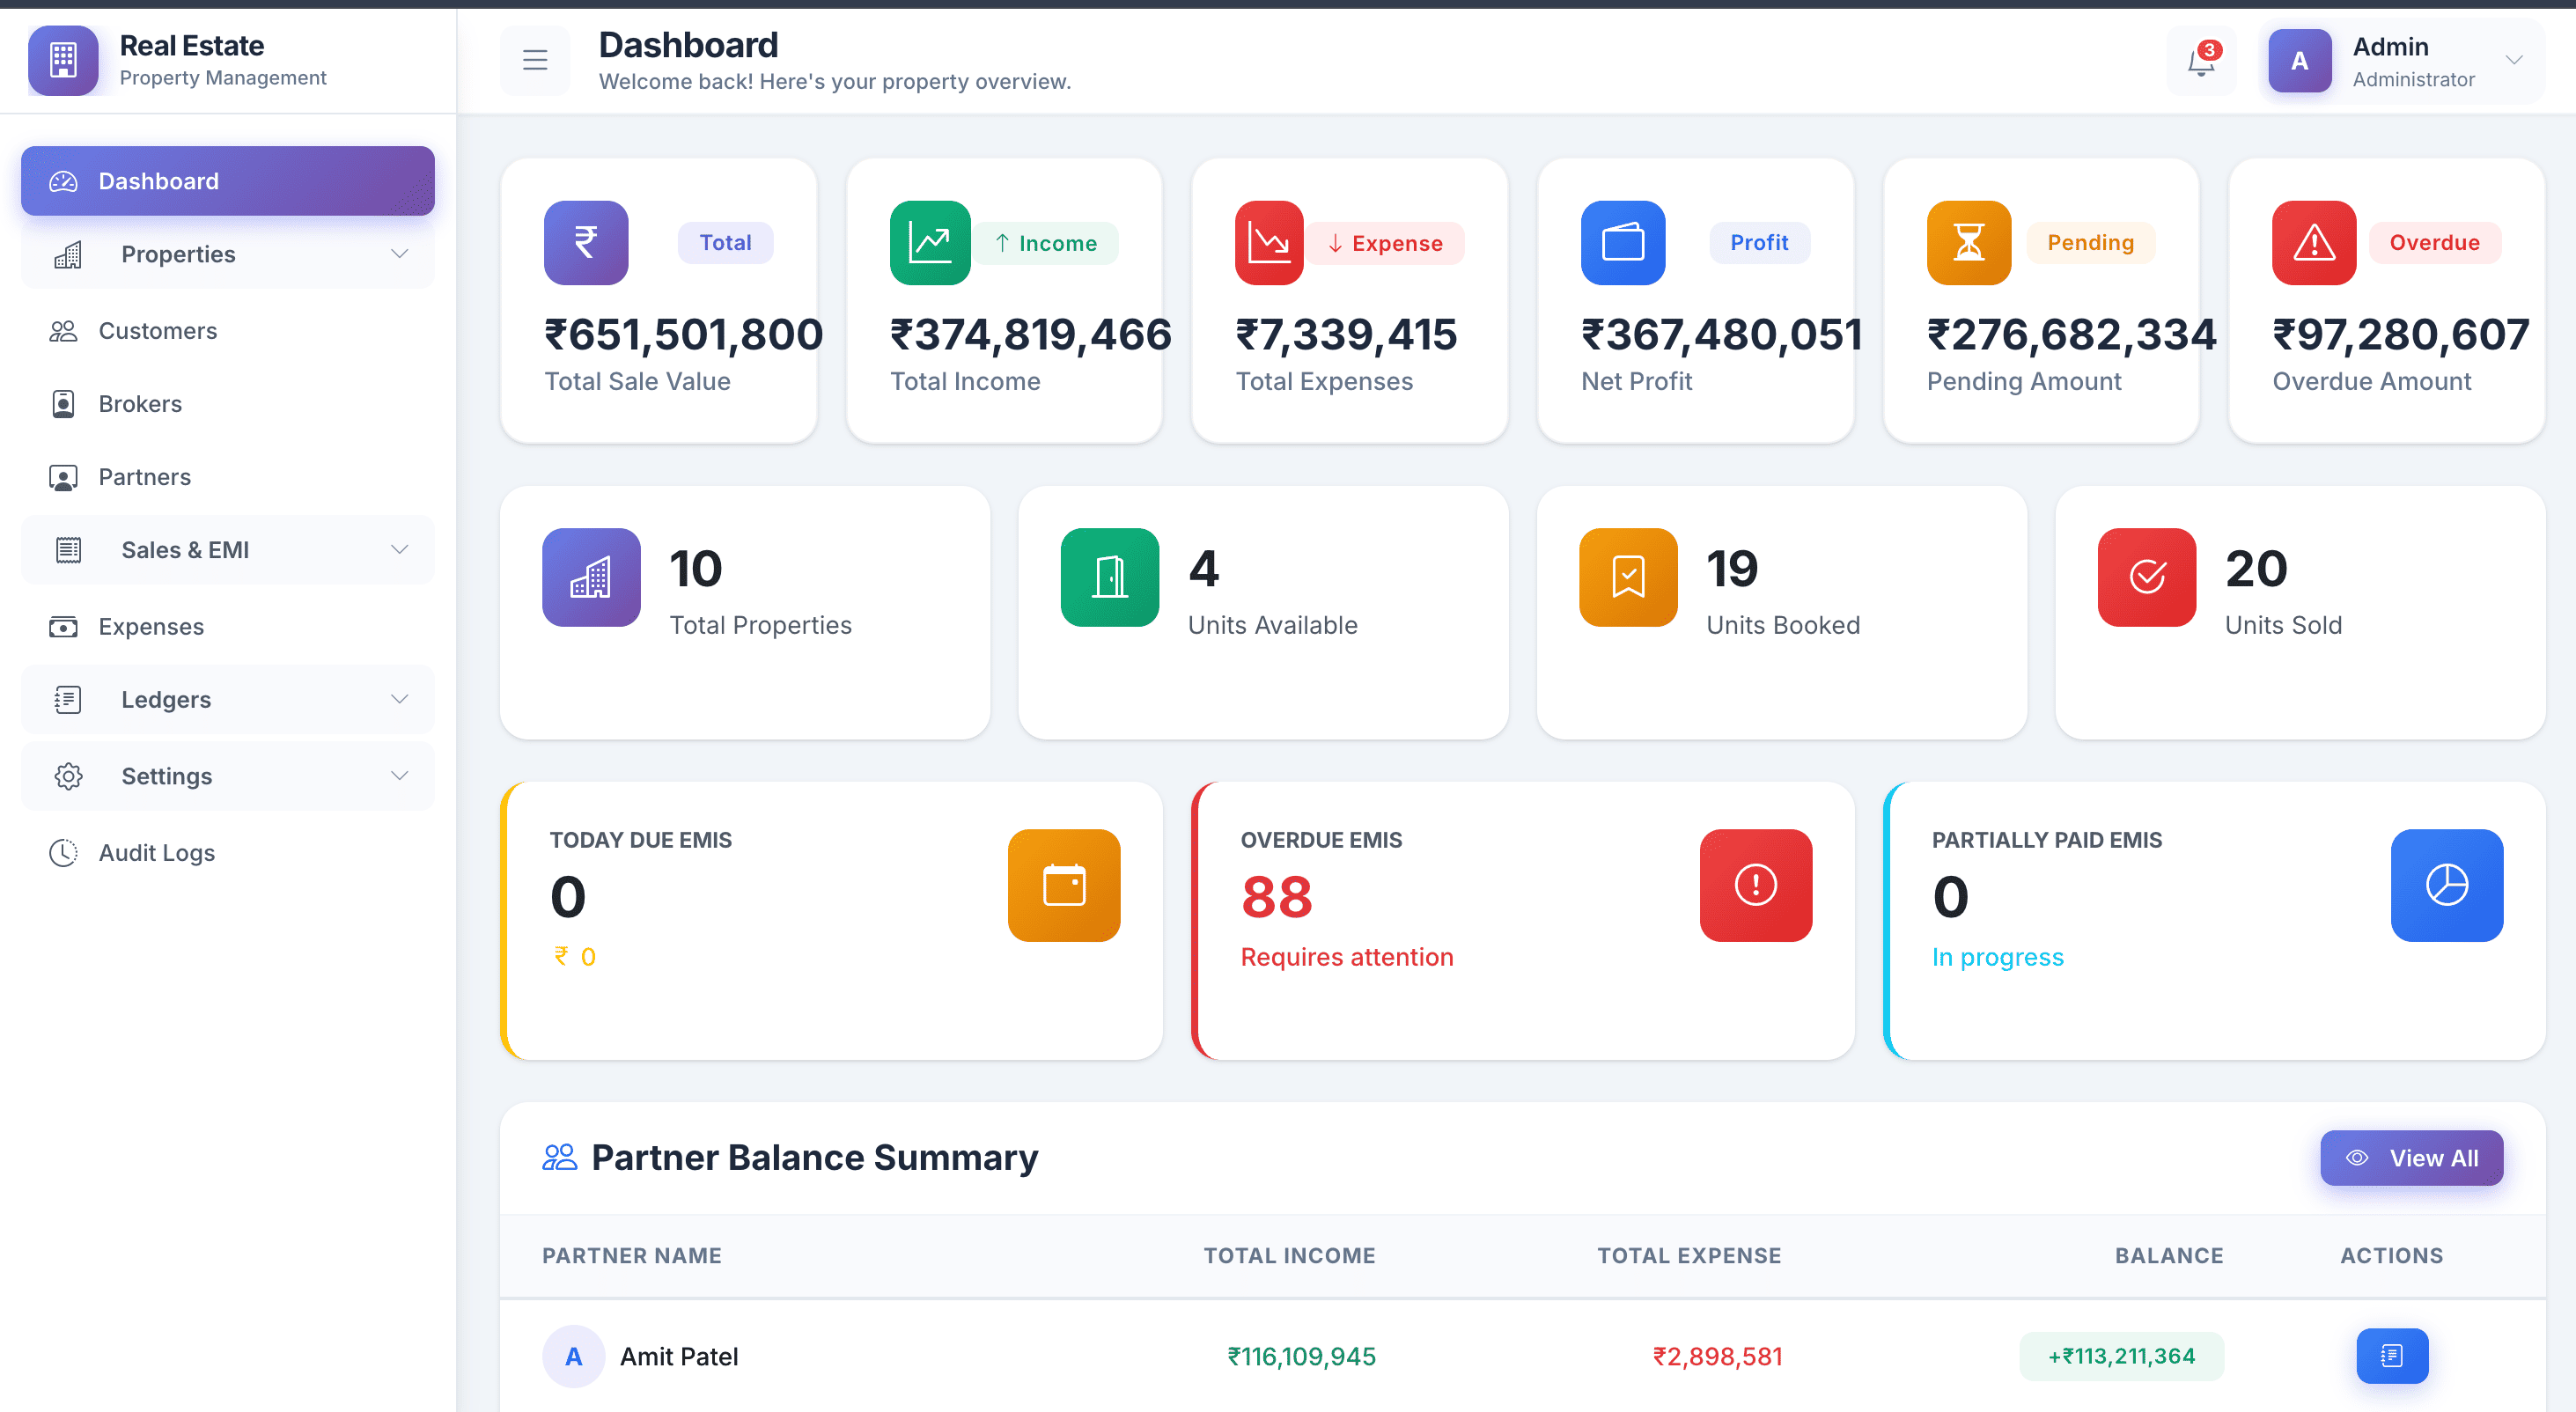Screen dimensions: 2576x1412
Task: Click the Today Due EMIs calendar icon
Action: (1063, 884)
